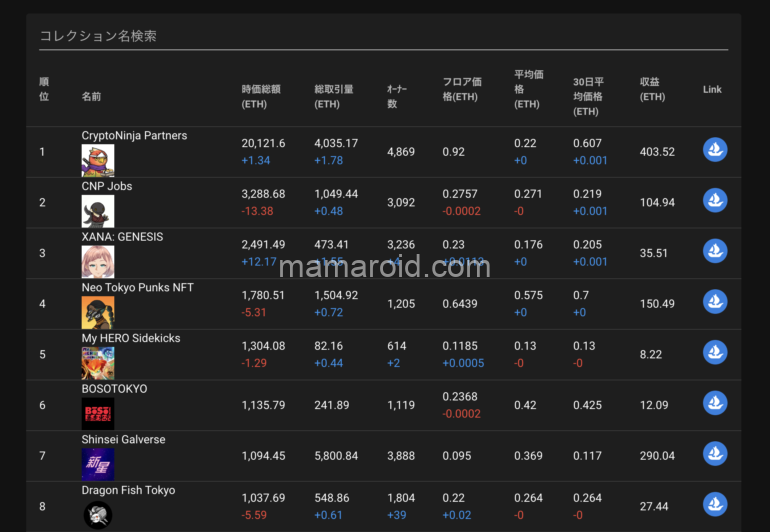The height and width of the screenshot is (532, 770).
Task: Click the Neo Tokyo Punks NFT name
Action: click(x=137, y=288)
